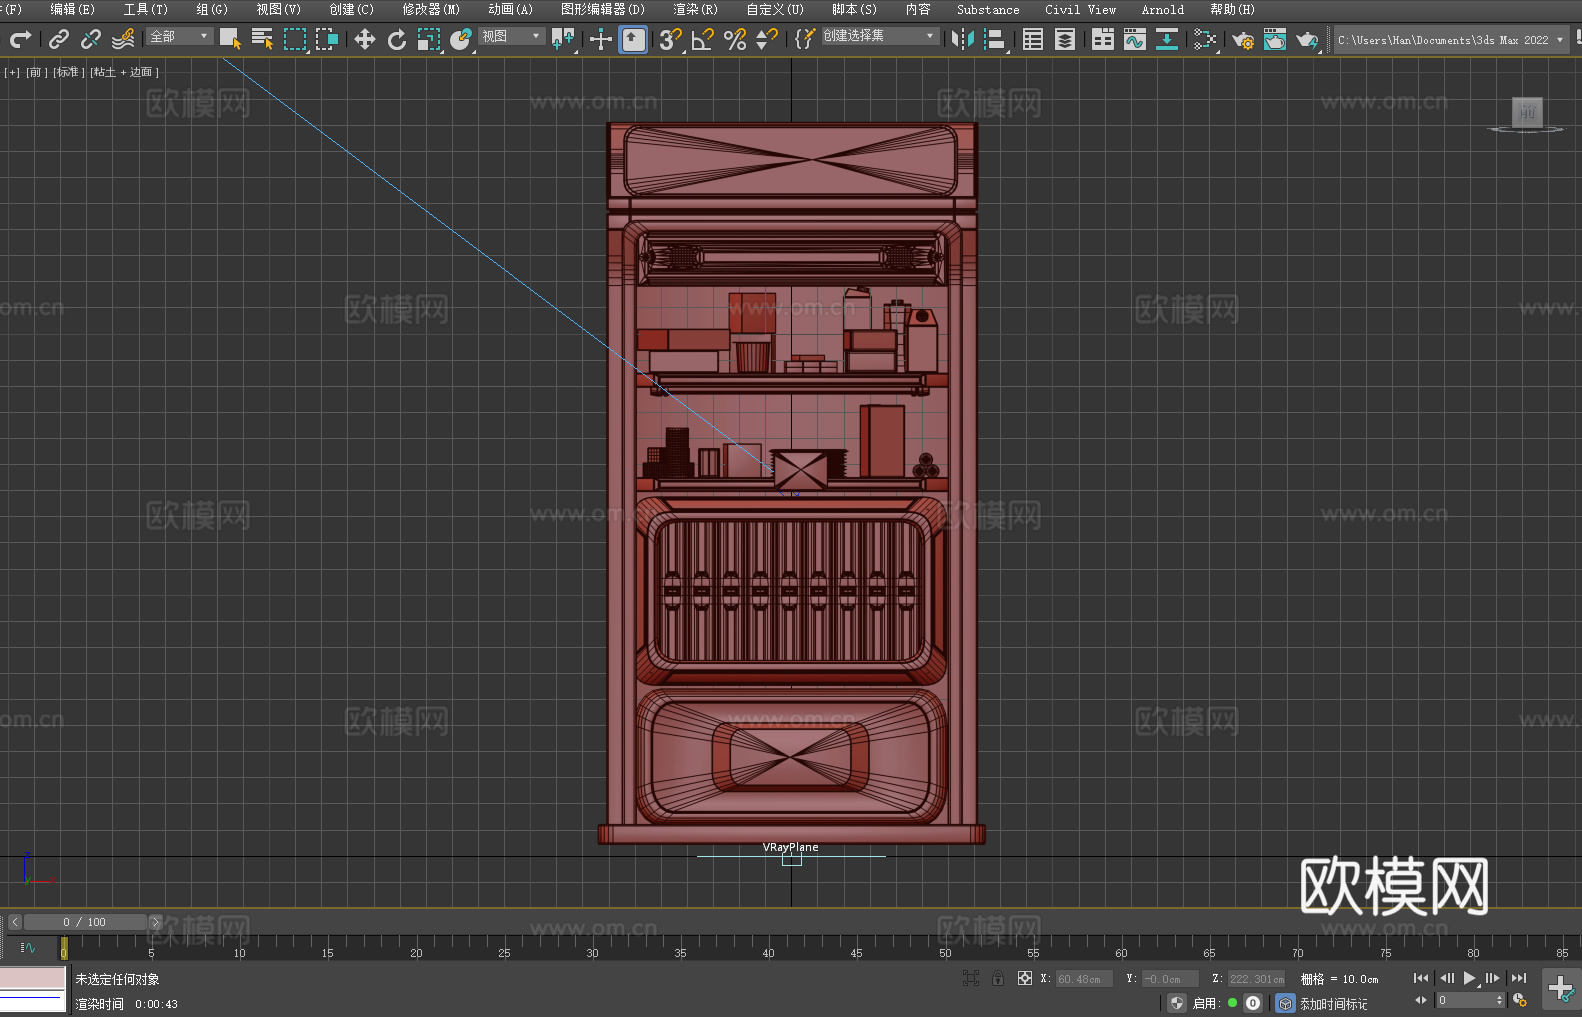Click the [粘土 + 边面] display label
Viewport: 1582px width, 1017px height.
pyautogui.click(x=124, y=72)
